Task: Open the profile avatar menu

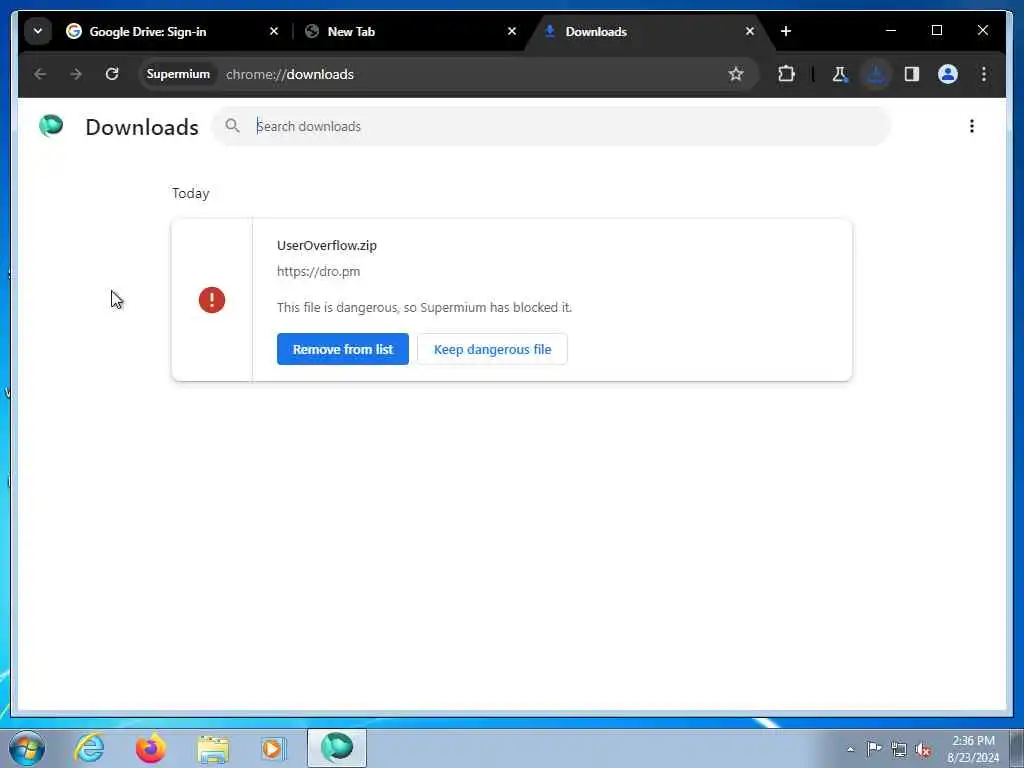Action: (x=948, y=74)
